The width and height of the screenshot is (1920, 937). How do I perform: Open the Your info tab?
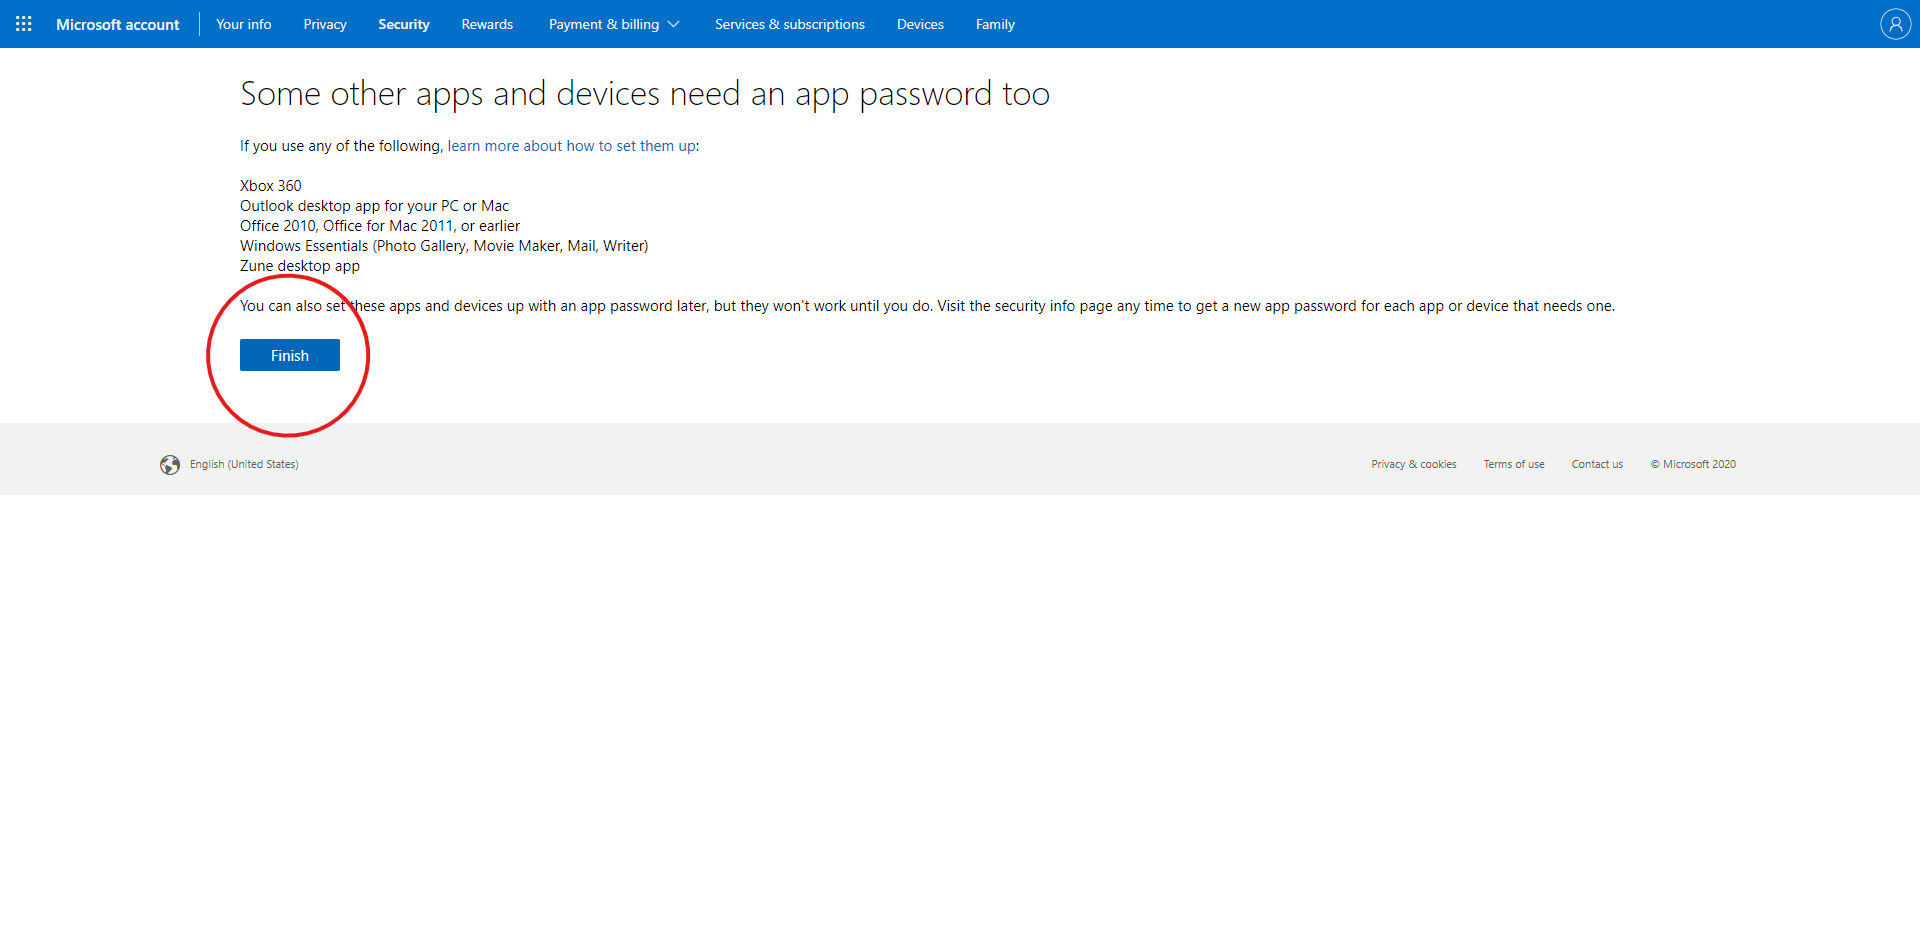pos(244,24)
